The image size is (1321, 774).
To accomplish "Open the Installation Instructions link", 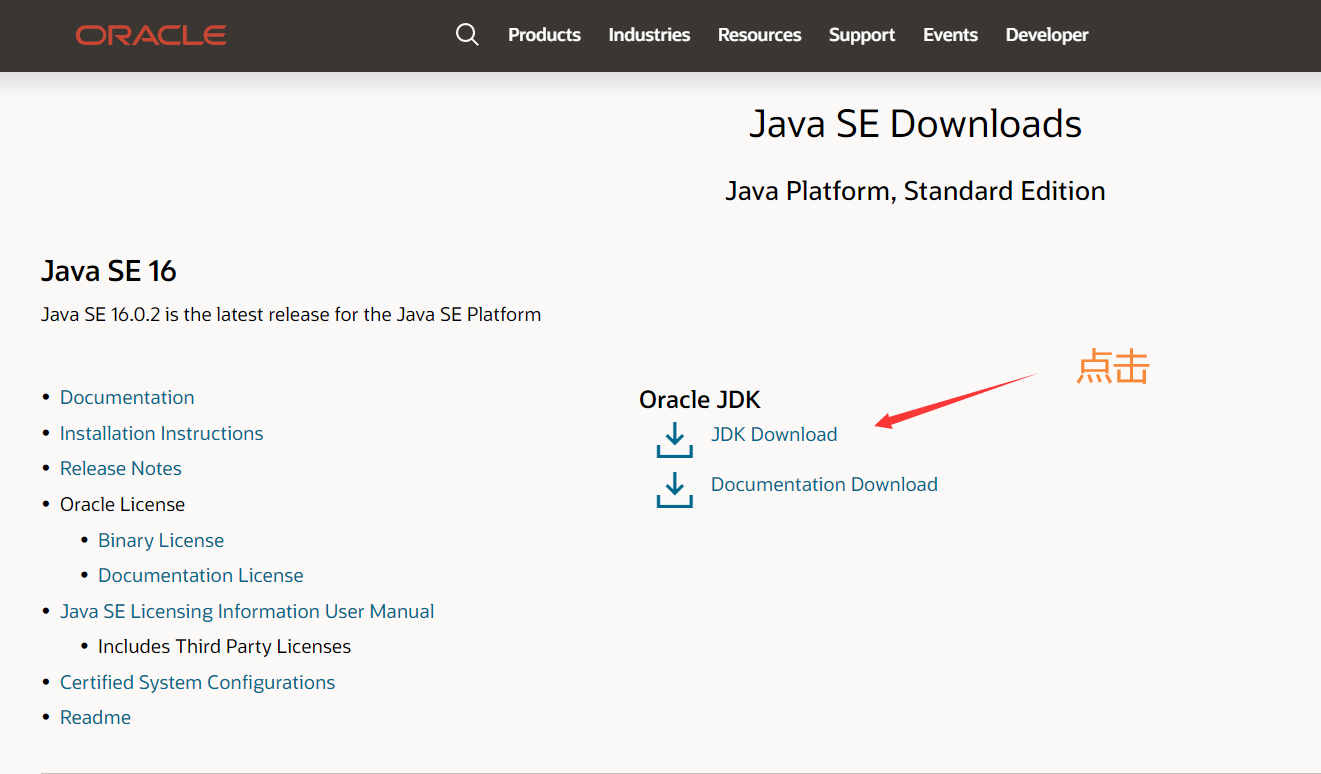I will coord(161,432).
